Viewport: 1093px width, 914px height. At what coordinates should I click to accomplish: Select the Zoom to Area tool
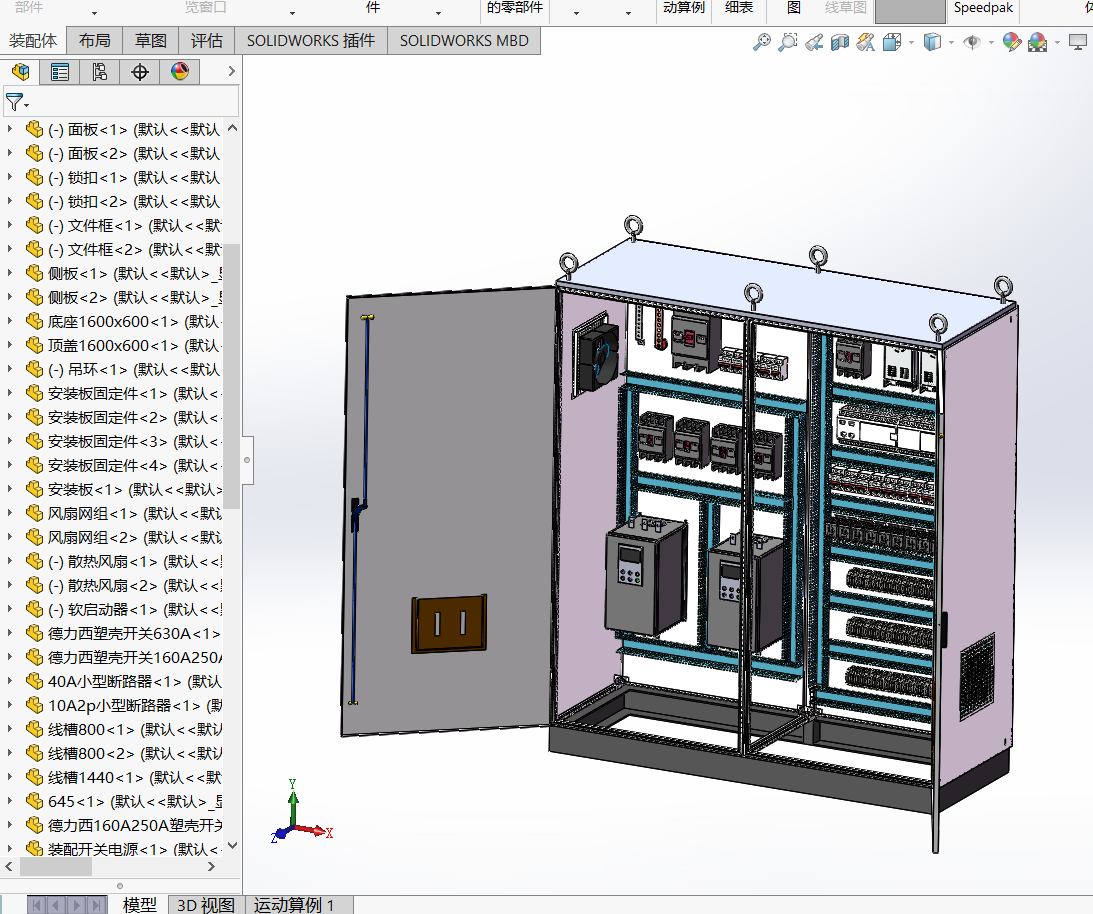(x=788, y=42)
